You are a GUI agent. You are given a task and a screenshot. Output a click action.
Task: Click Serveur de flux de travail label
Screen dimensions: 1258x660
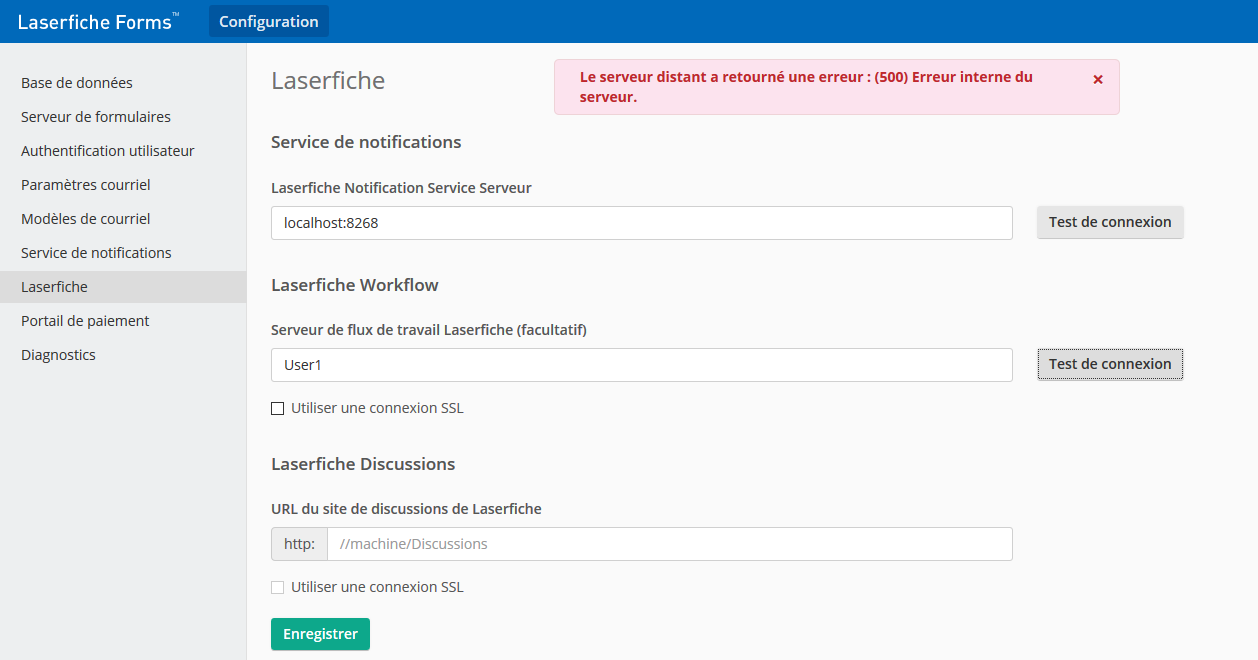429,329
